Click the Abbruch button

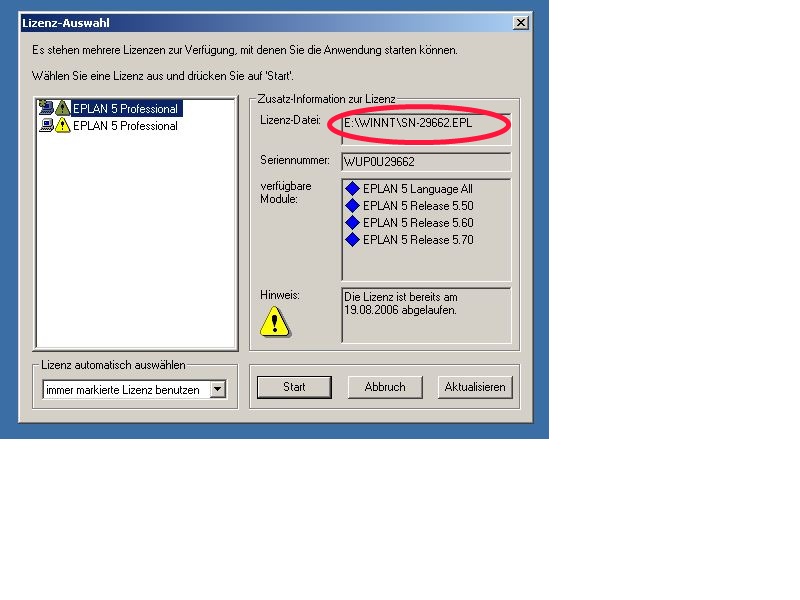385,387
